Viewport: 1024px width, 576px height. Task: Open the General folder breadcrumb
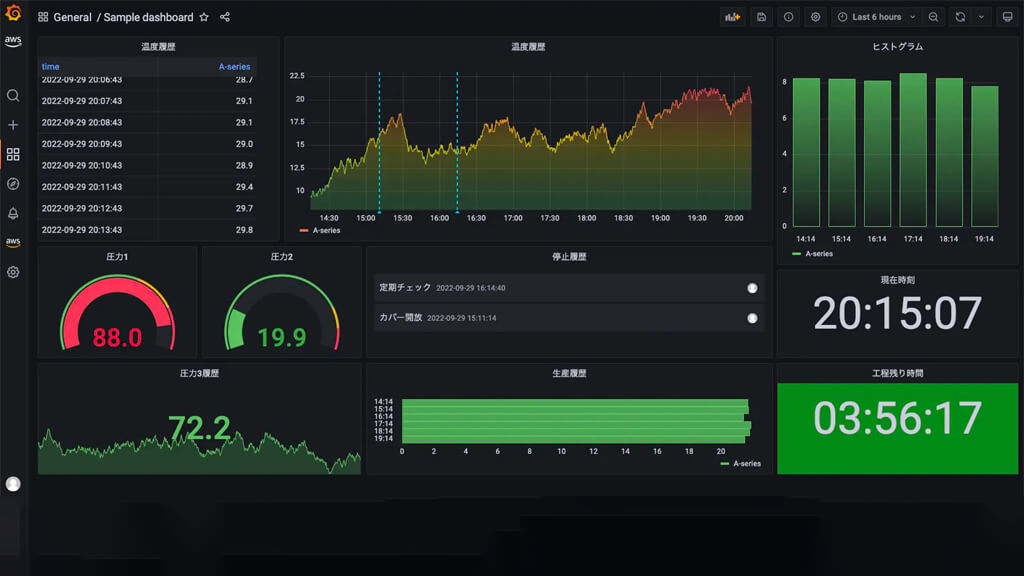coord(72,17)
